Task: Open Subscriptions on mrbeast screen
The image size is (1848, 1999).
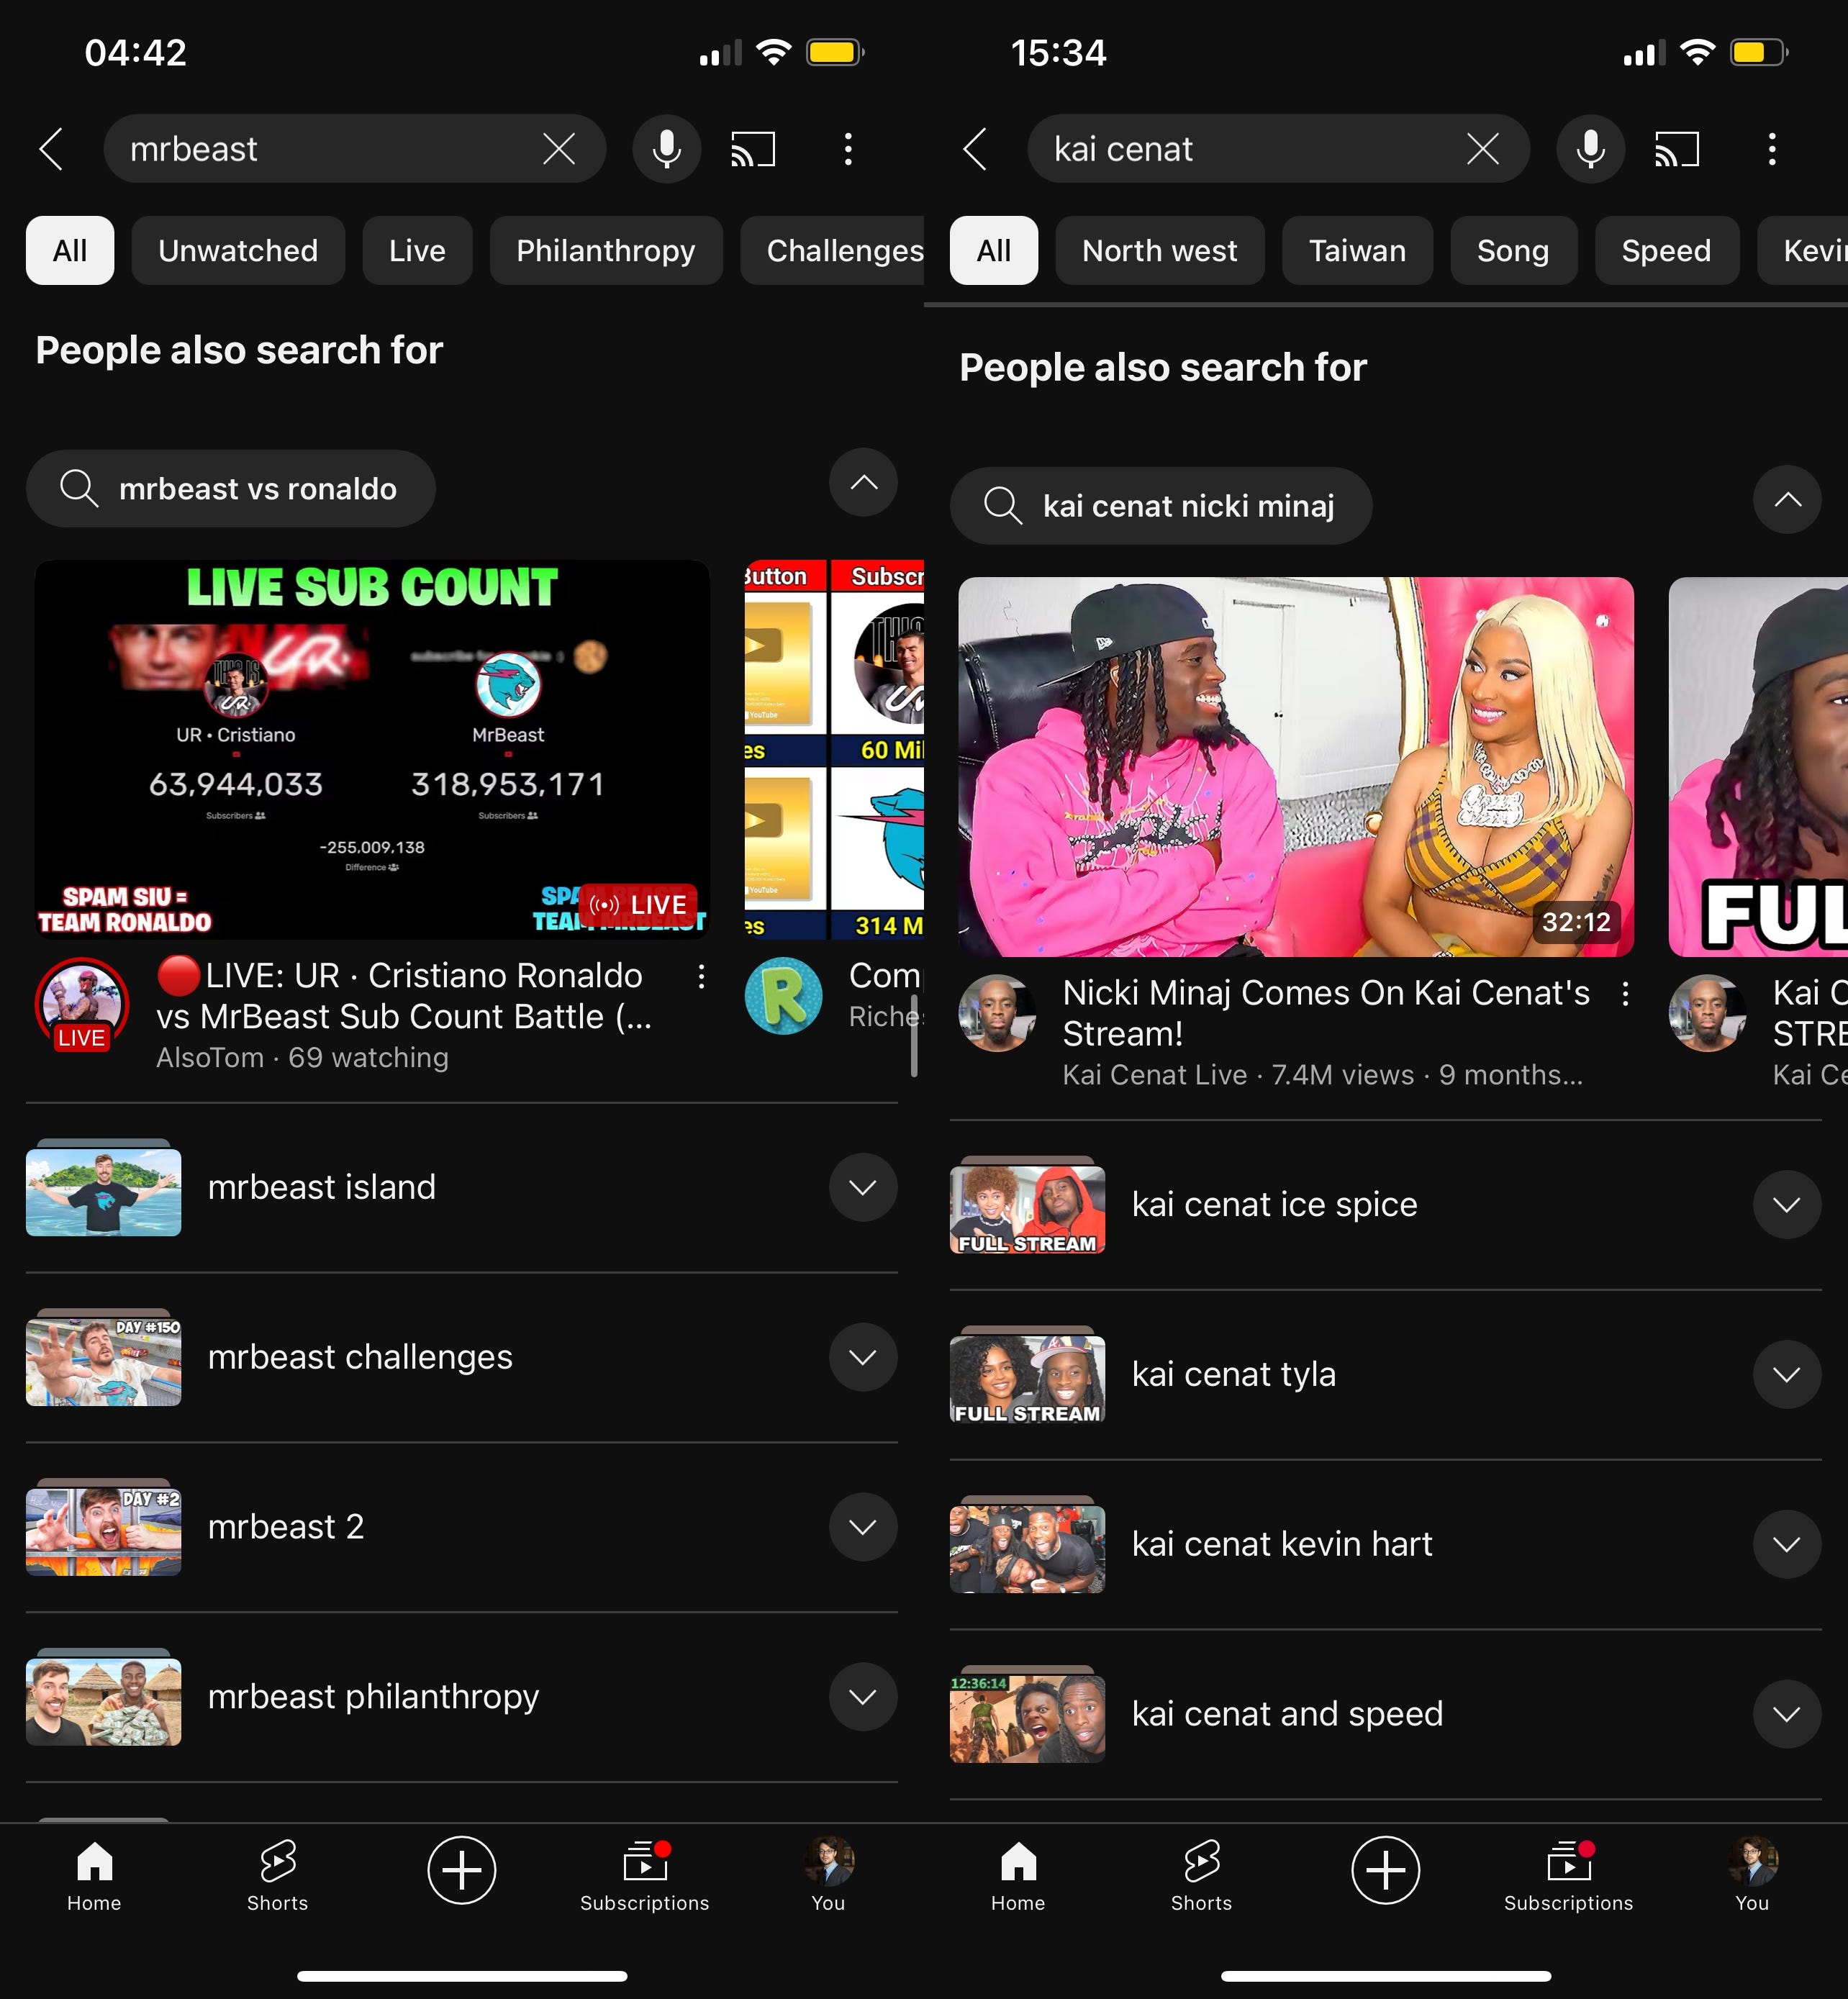Action: coord(645,1876)
